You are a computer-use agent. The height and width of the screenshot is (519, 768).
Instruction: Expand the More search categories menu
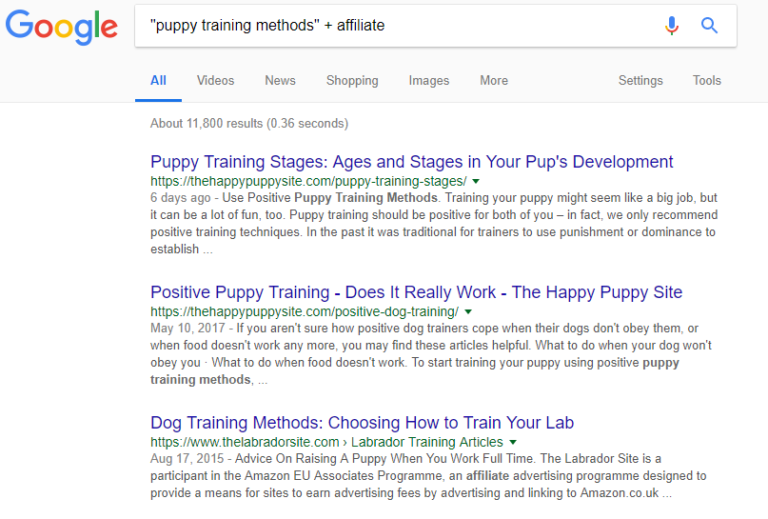(x=494, y=80)
